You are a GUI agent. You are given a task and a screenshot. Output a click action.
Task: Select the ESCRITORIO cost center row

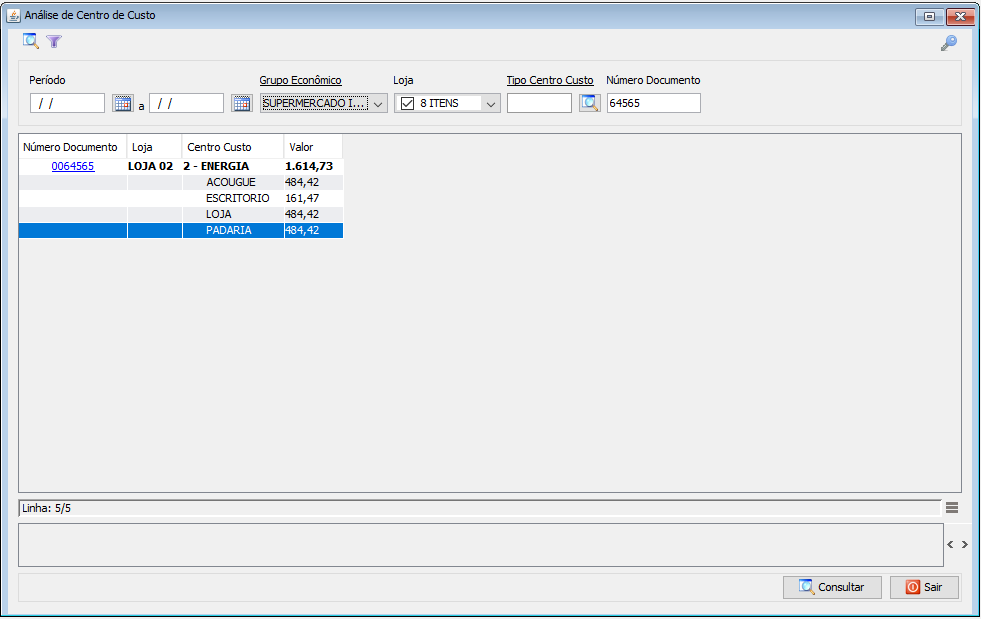237,198
